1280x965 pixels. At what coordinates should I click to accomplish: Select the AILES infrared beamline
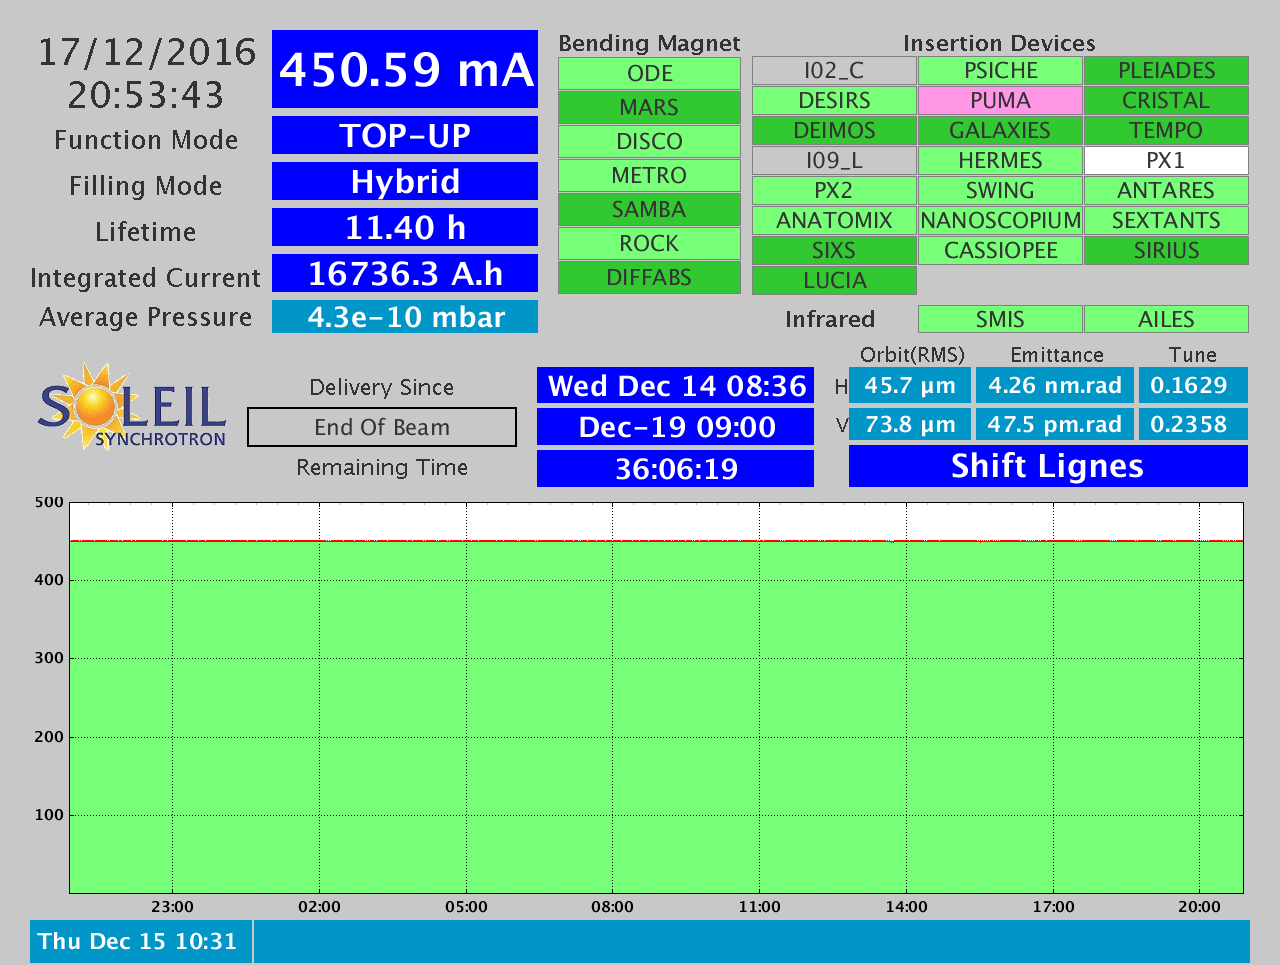[x=1166, y=319]
